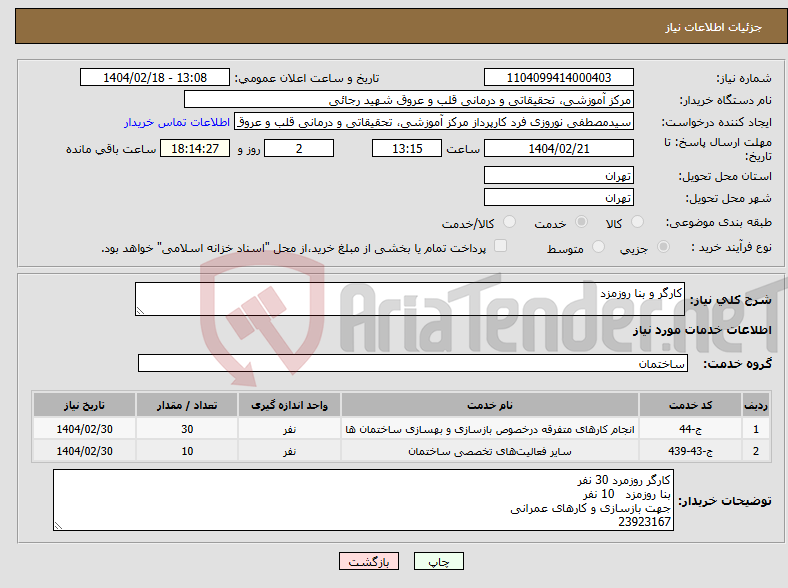This screenshot has height=588, width=788.
Task: Click the تعداد / مقدار column header
Action: (187, 405)
